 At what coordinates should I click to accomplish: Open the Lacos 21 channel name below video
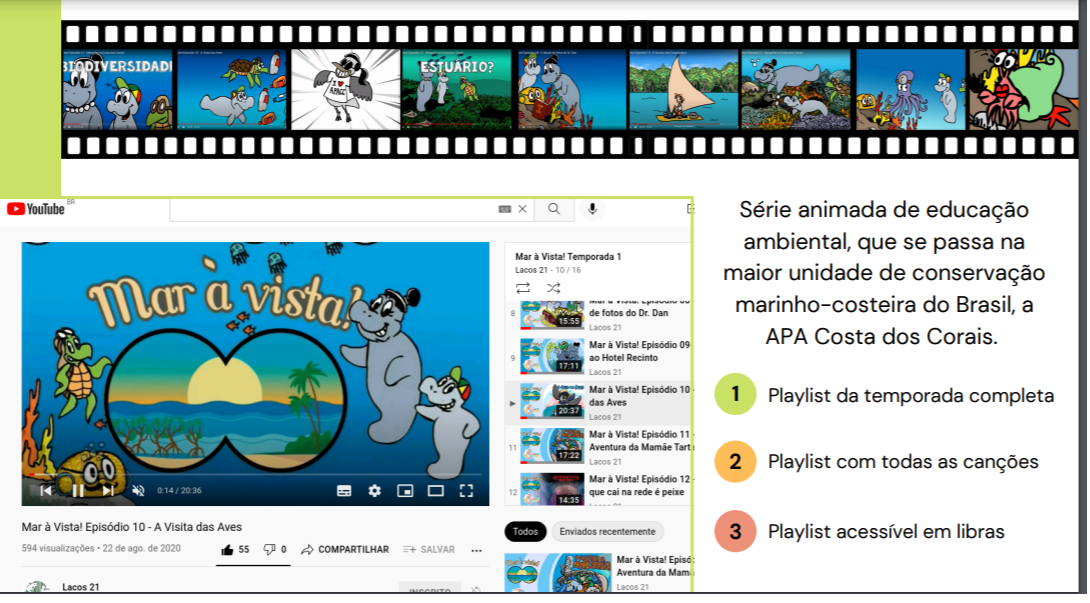[81, 587]
